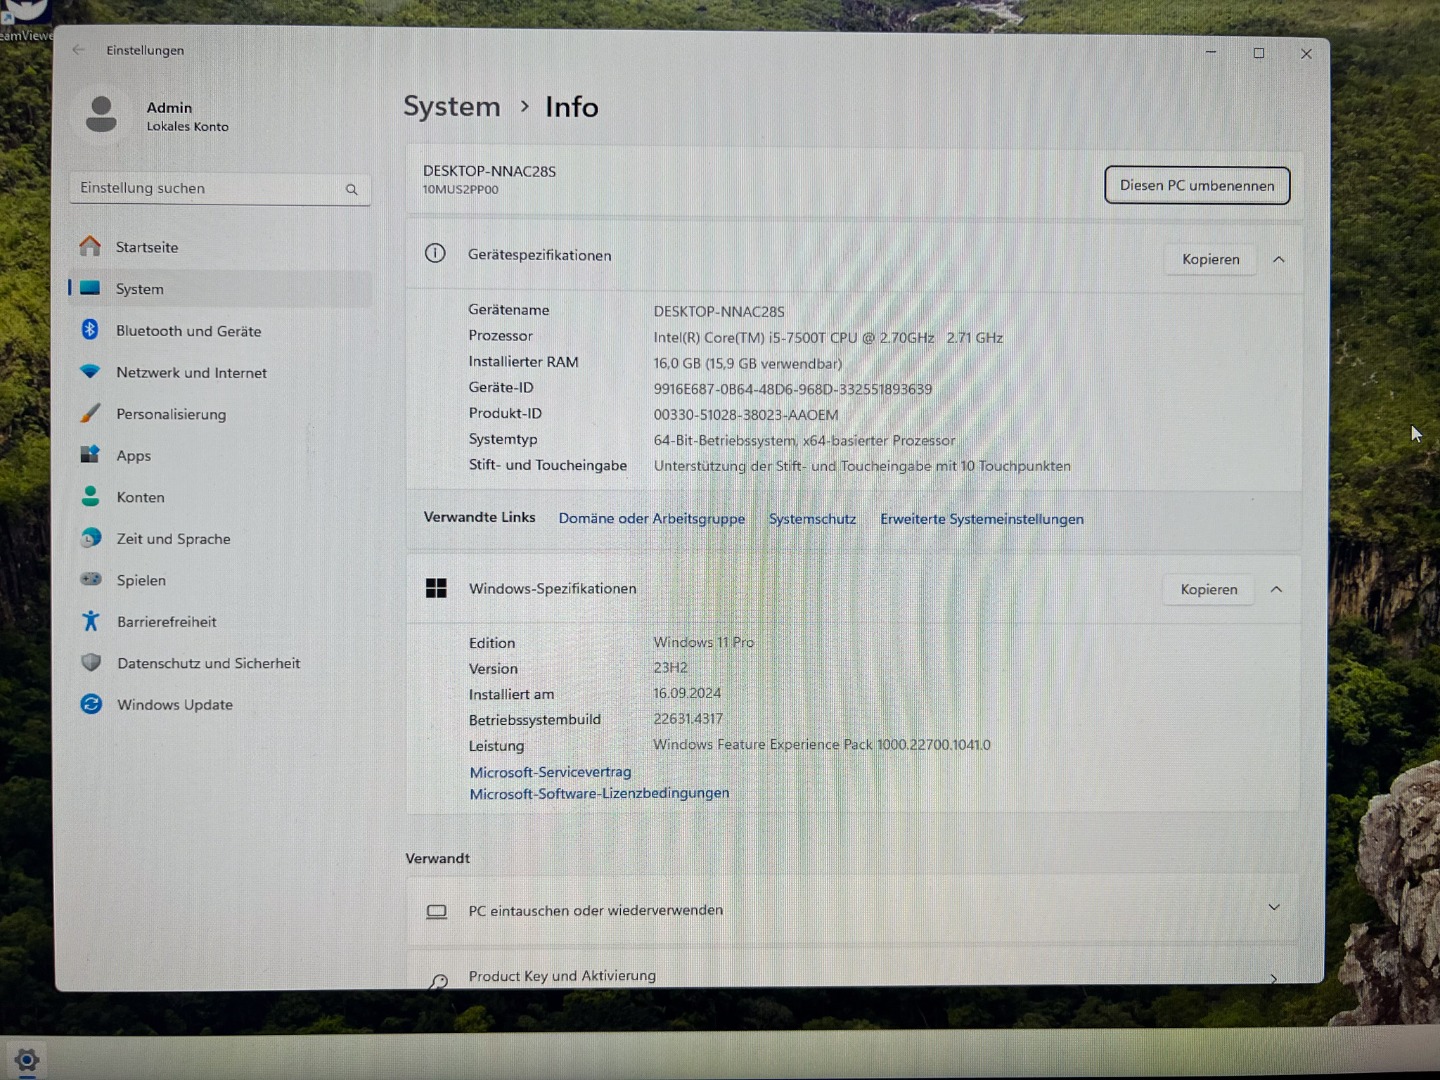The image size is (1440, 1080).
Task: Click the Windows Feature Experience Pack value
Action: (x=822, y=744)
